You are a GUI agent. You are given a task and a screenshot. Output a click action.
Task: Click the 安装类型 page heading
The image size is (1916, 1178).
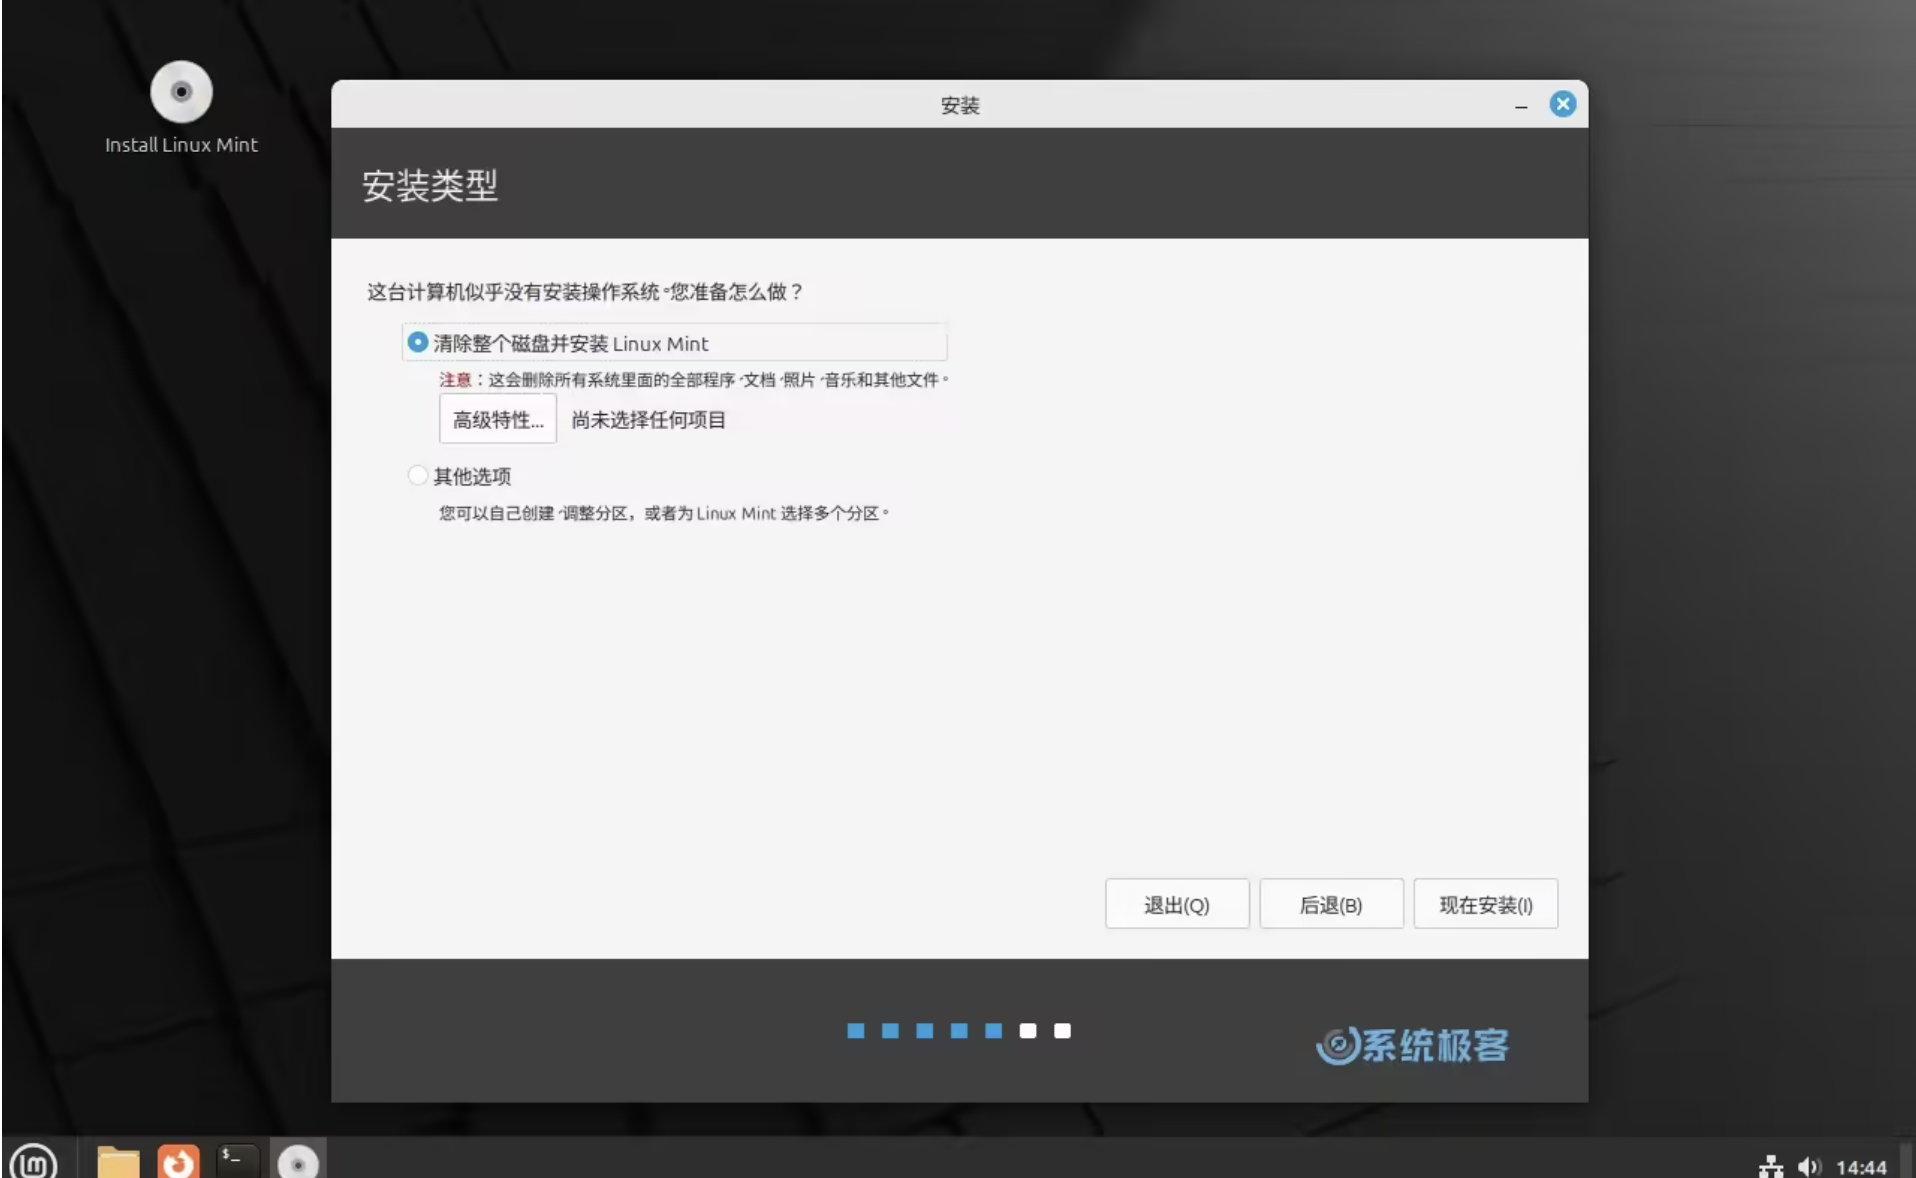pyautogui.click(x=429, y=185)
